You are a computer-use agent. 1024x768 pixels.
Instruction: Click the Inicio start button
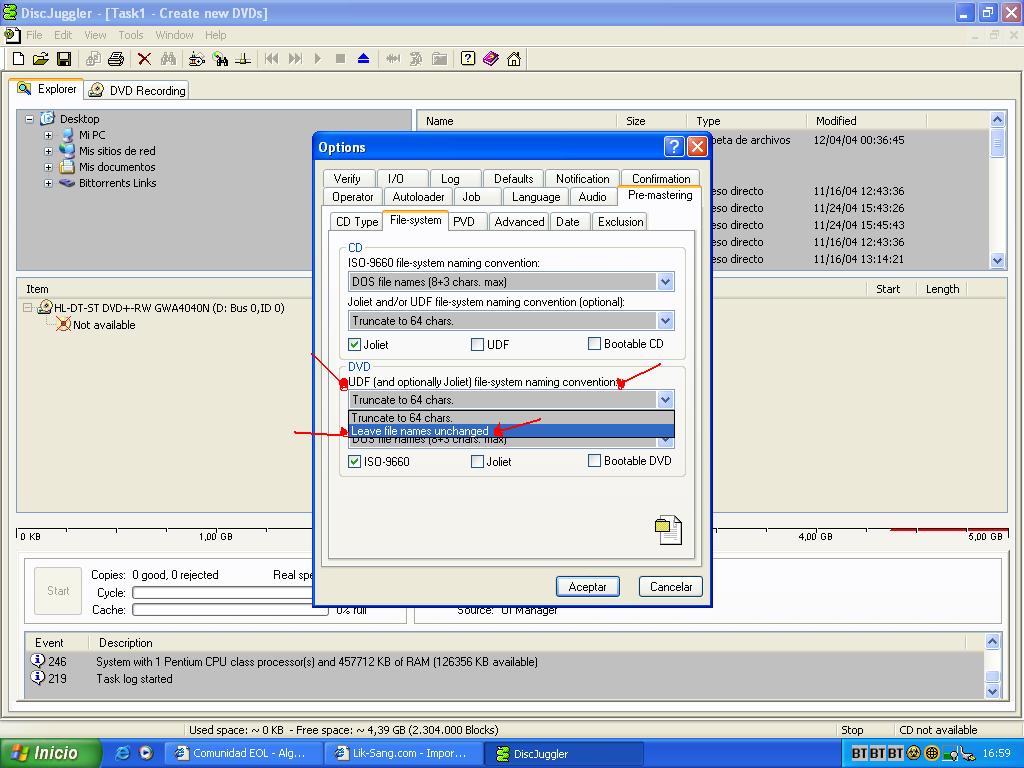[x=50, y=753]
